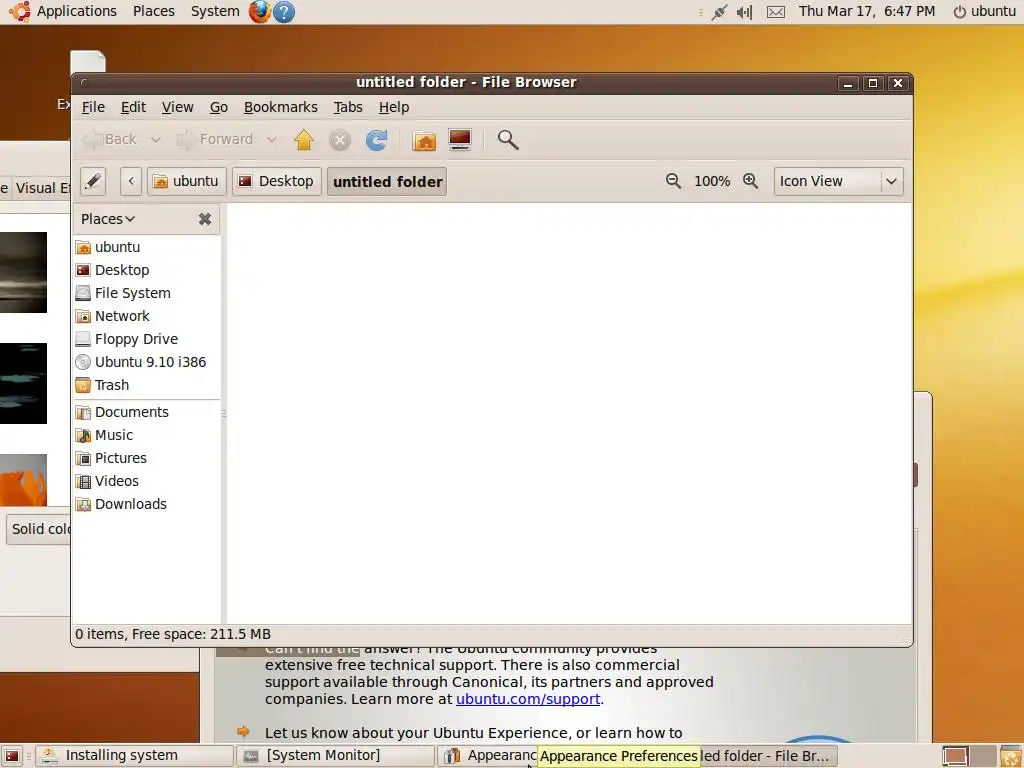Select Floppy Drive in Places sidebar
Viewport: 1024px width, 768px height.
tap(147, 339)
